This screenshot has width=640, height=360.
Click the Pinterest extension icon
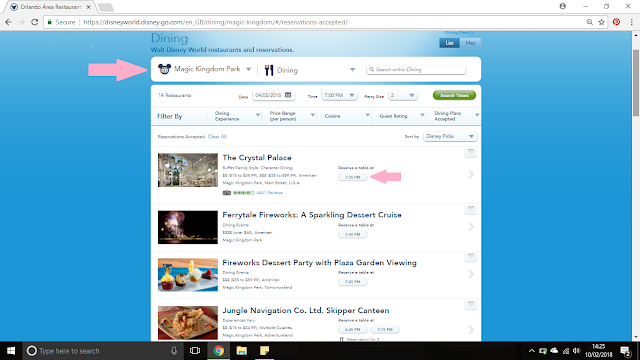click(616, 22)
